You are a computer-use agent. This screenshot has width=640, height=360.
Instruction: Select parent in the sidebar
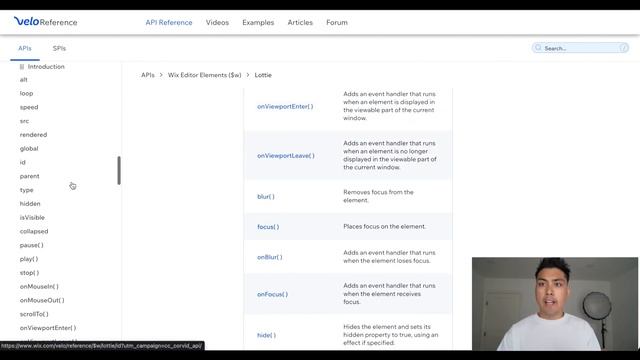[x=30, y=176]
